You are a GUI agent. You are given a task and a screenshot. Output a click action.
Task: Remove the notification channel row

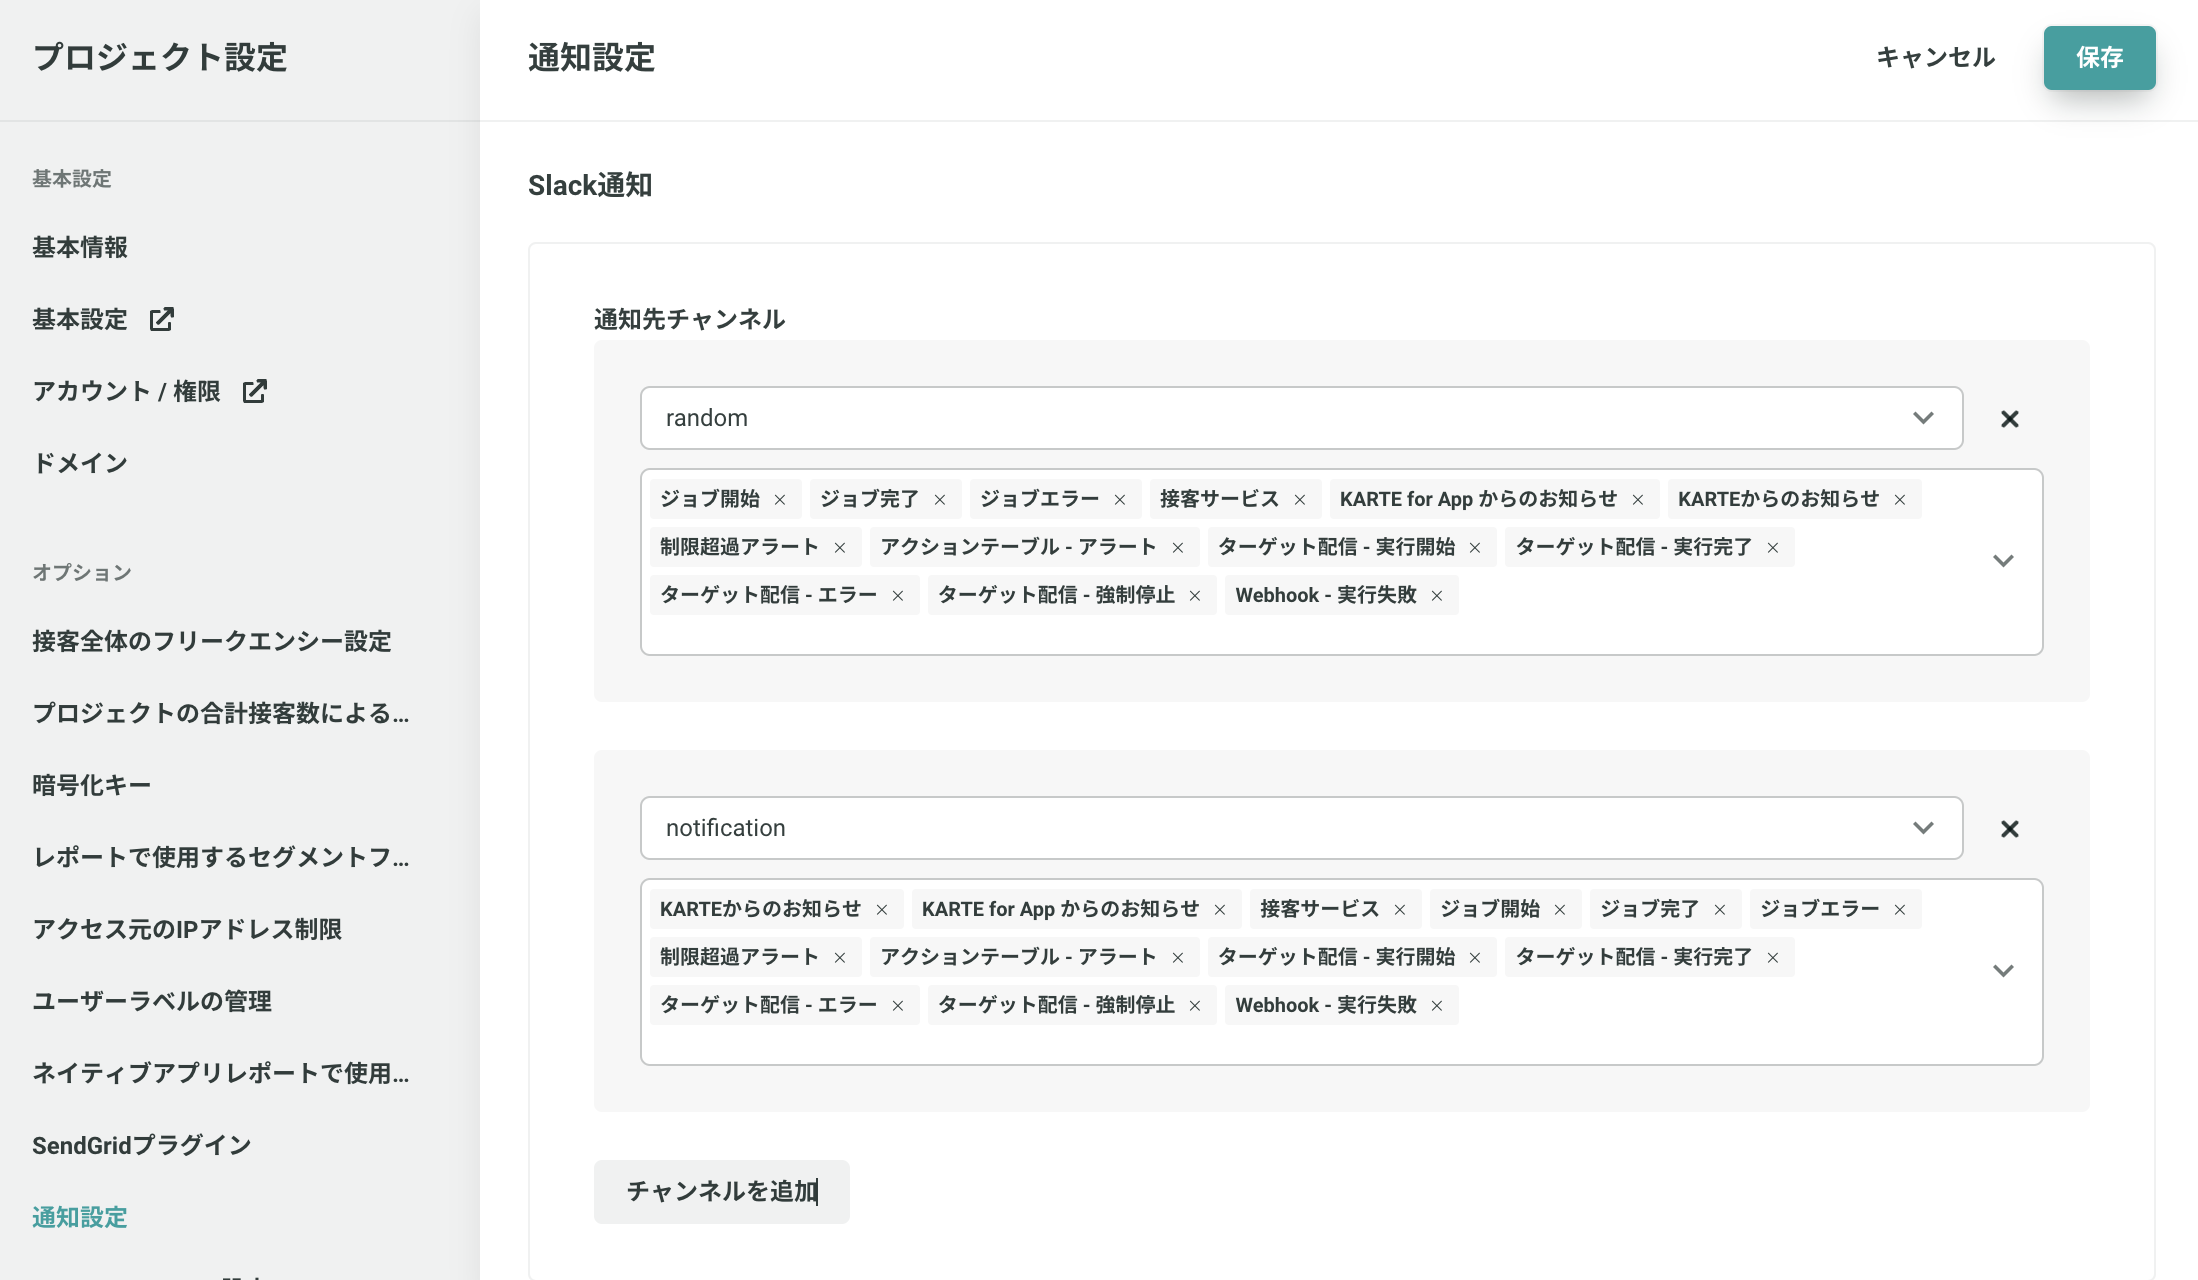[x=2009, y=829]
